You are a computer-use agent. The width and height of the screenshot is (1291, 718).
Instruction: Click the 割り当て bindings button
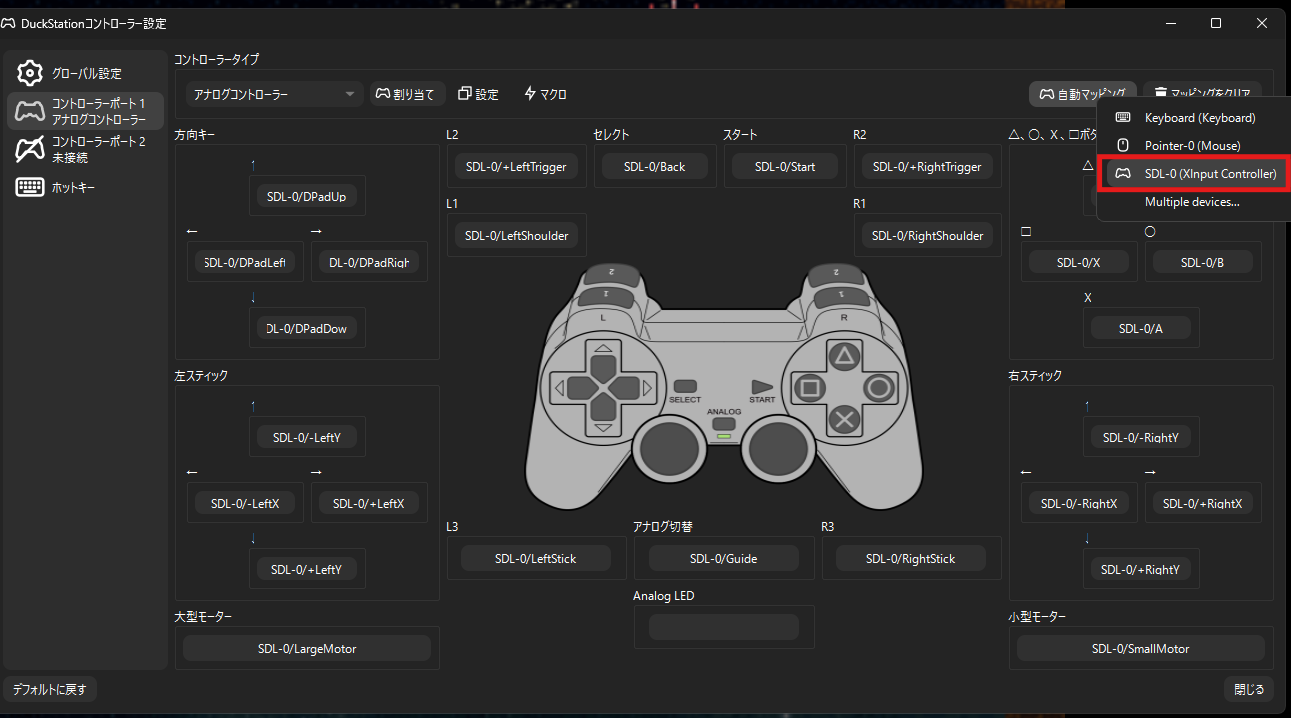click(407, 94)
